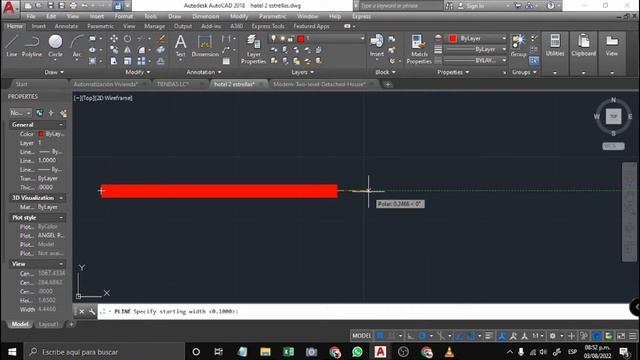Switch to the Layout1 tab
Image resolution: width=640 pixels, height=360 pixels.
tap(48, 324)
